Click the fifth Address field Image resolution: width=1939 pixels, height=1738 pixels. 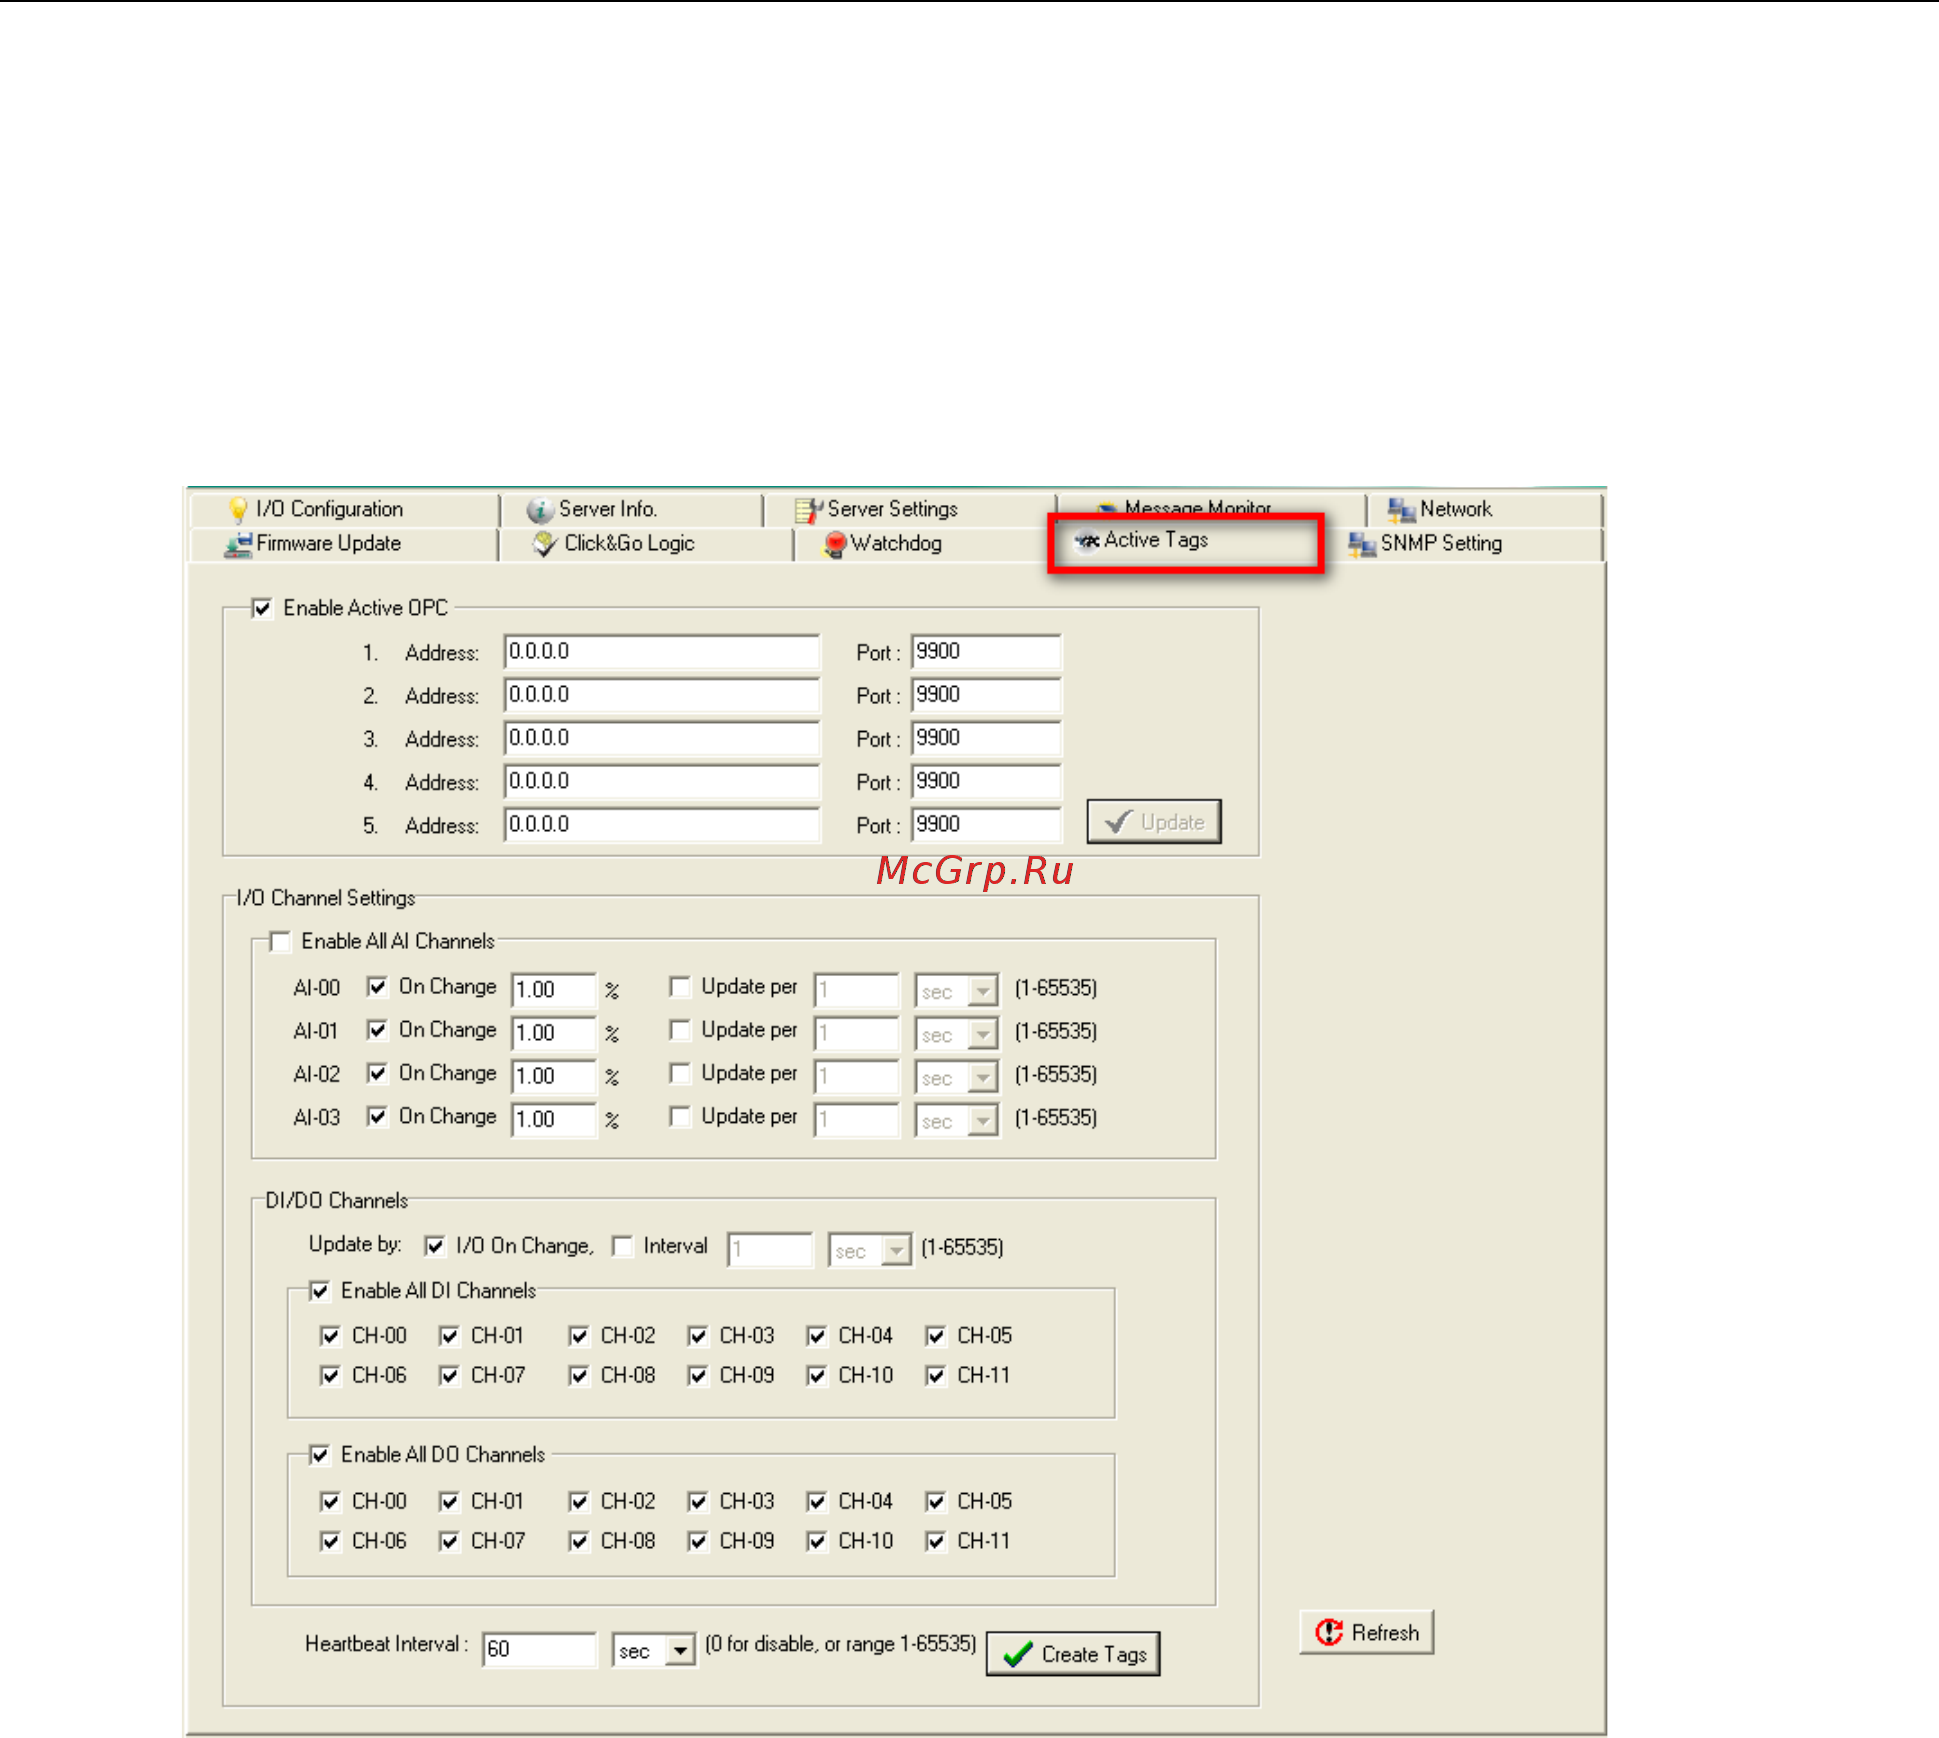662,825
